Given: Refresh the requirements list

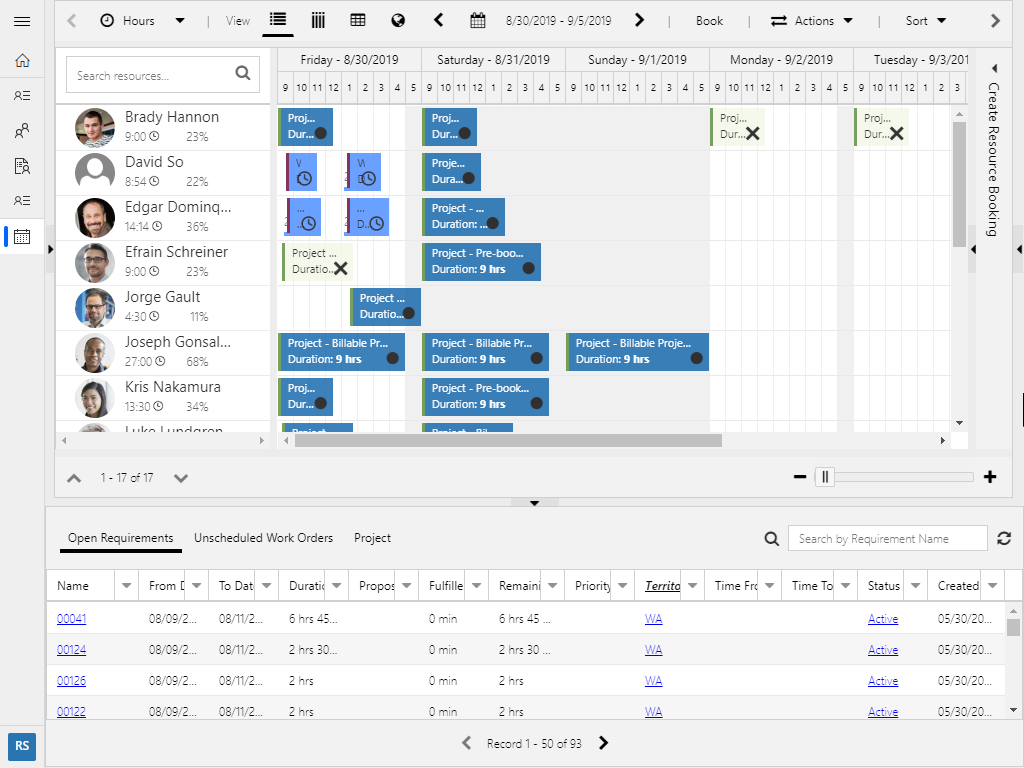Looking at the screenshot, I should [x=1004, y=538].
